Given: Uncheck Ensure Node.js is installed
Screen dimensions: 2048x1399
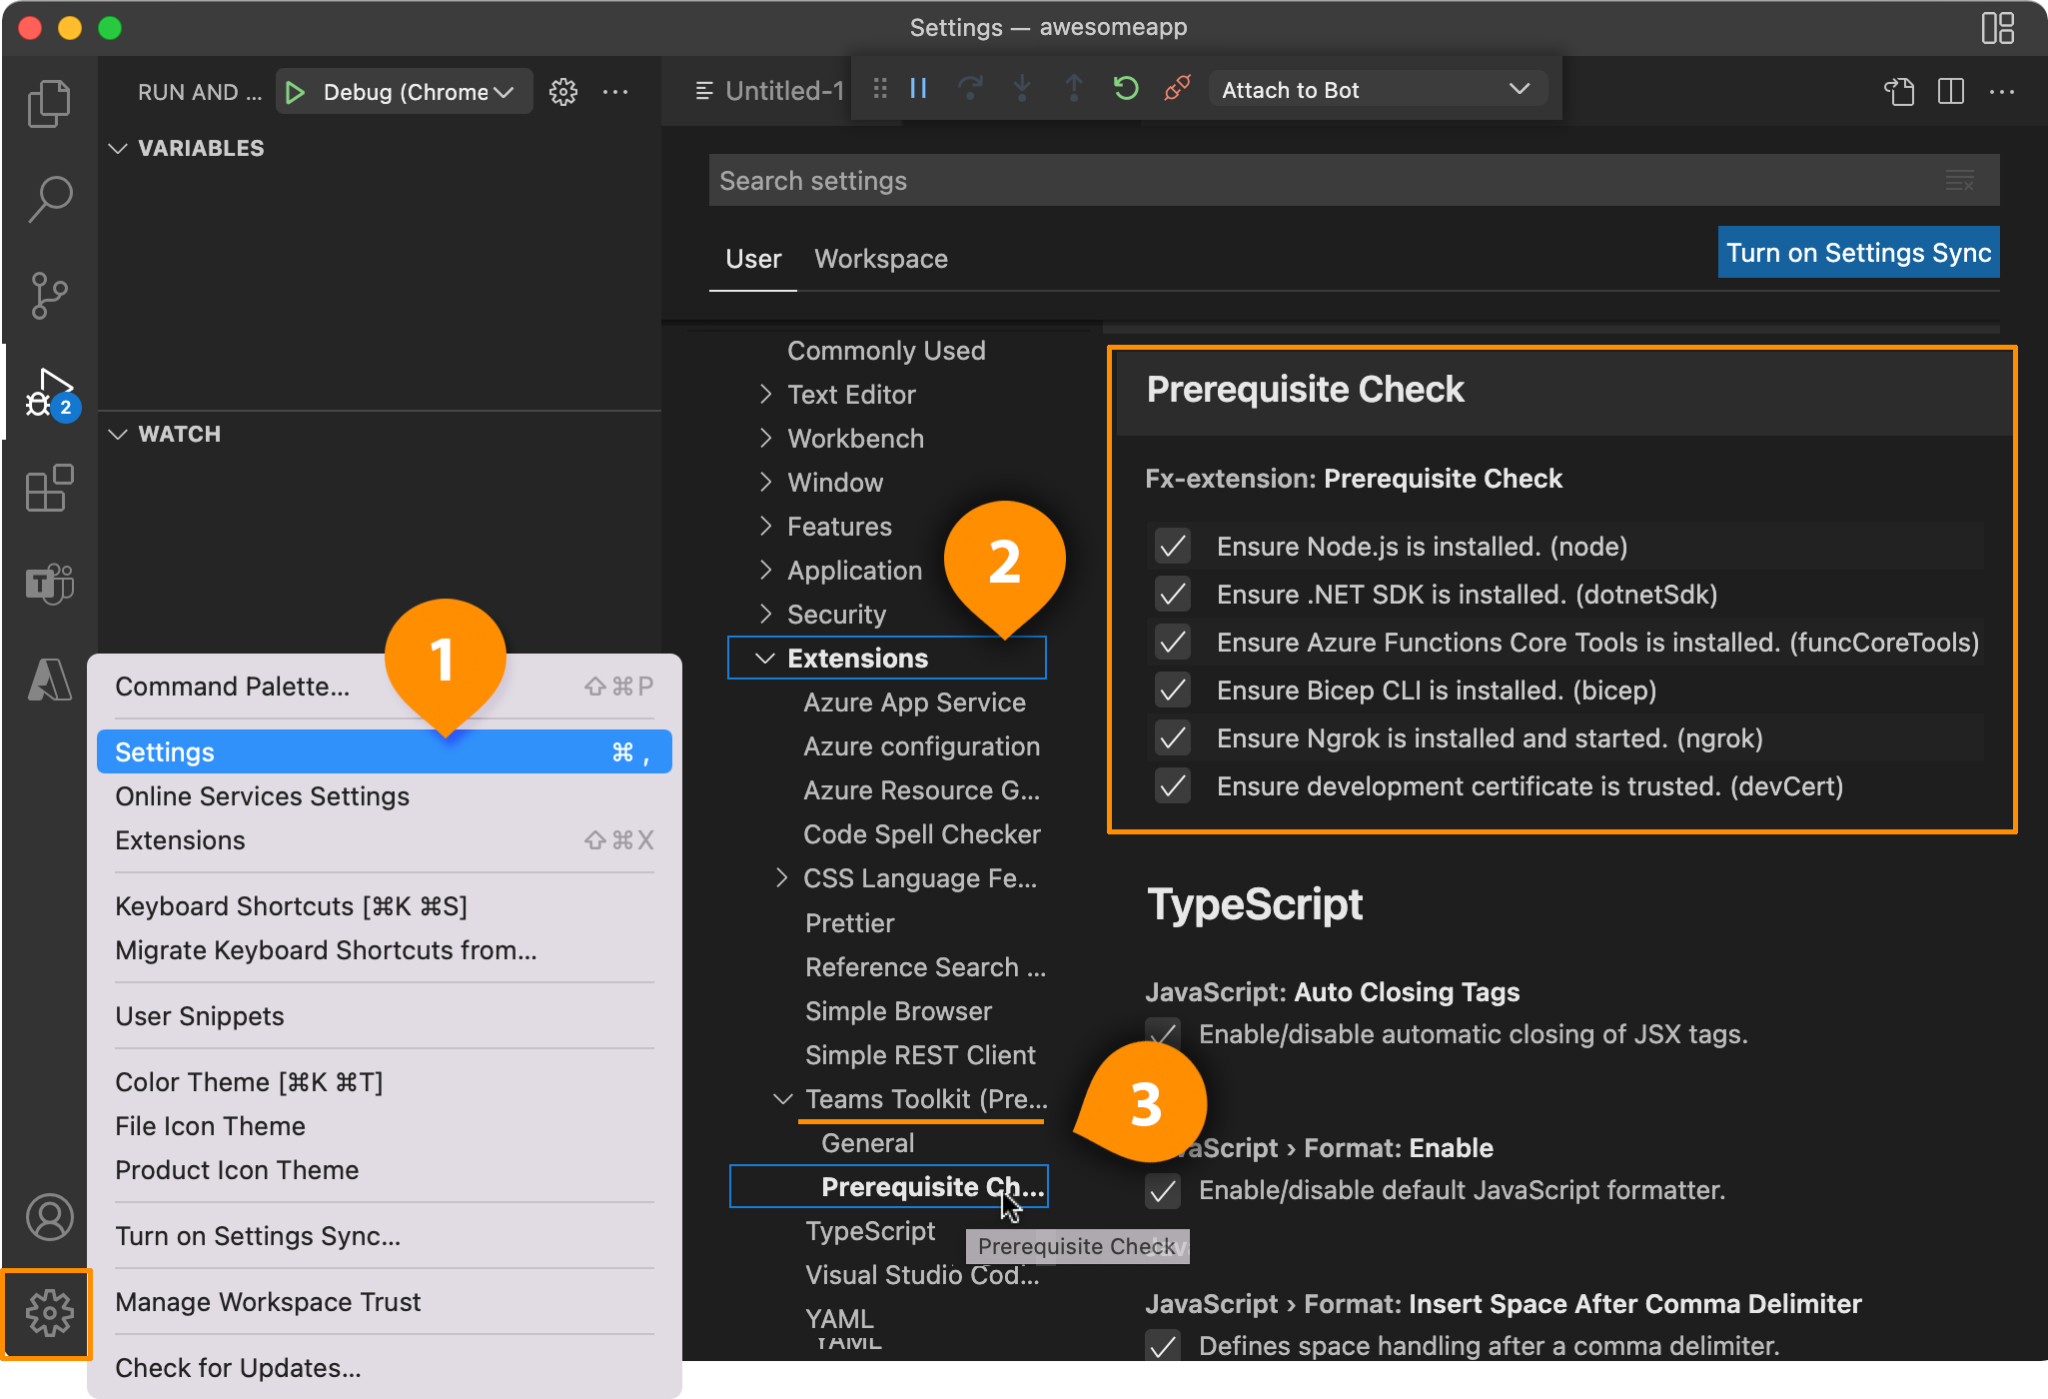Looking at the screenshot, I should click(x=1172, y=546).
